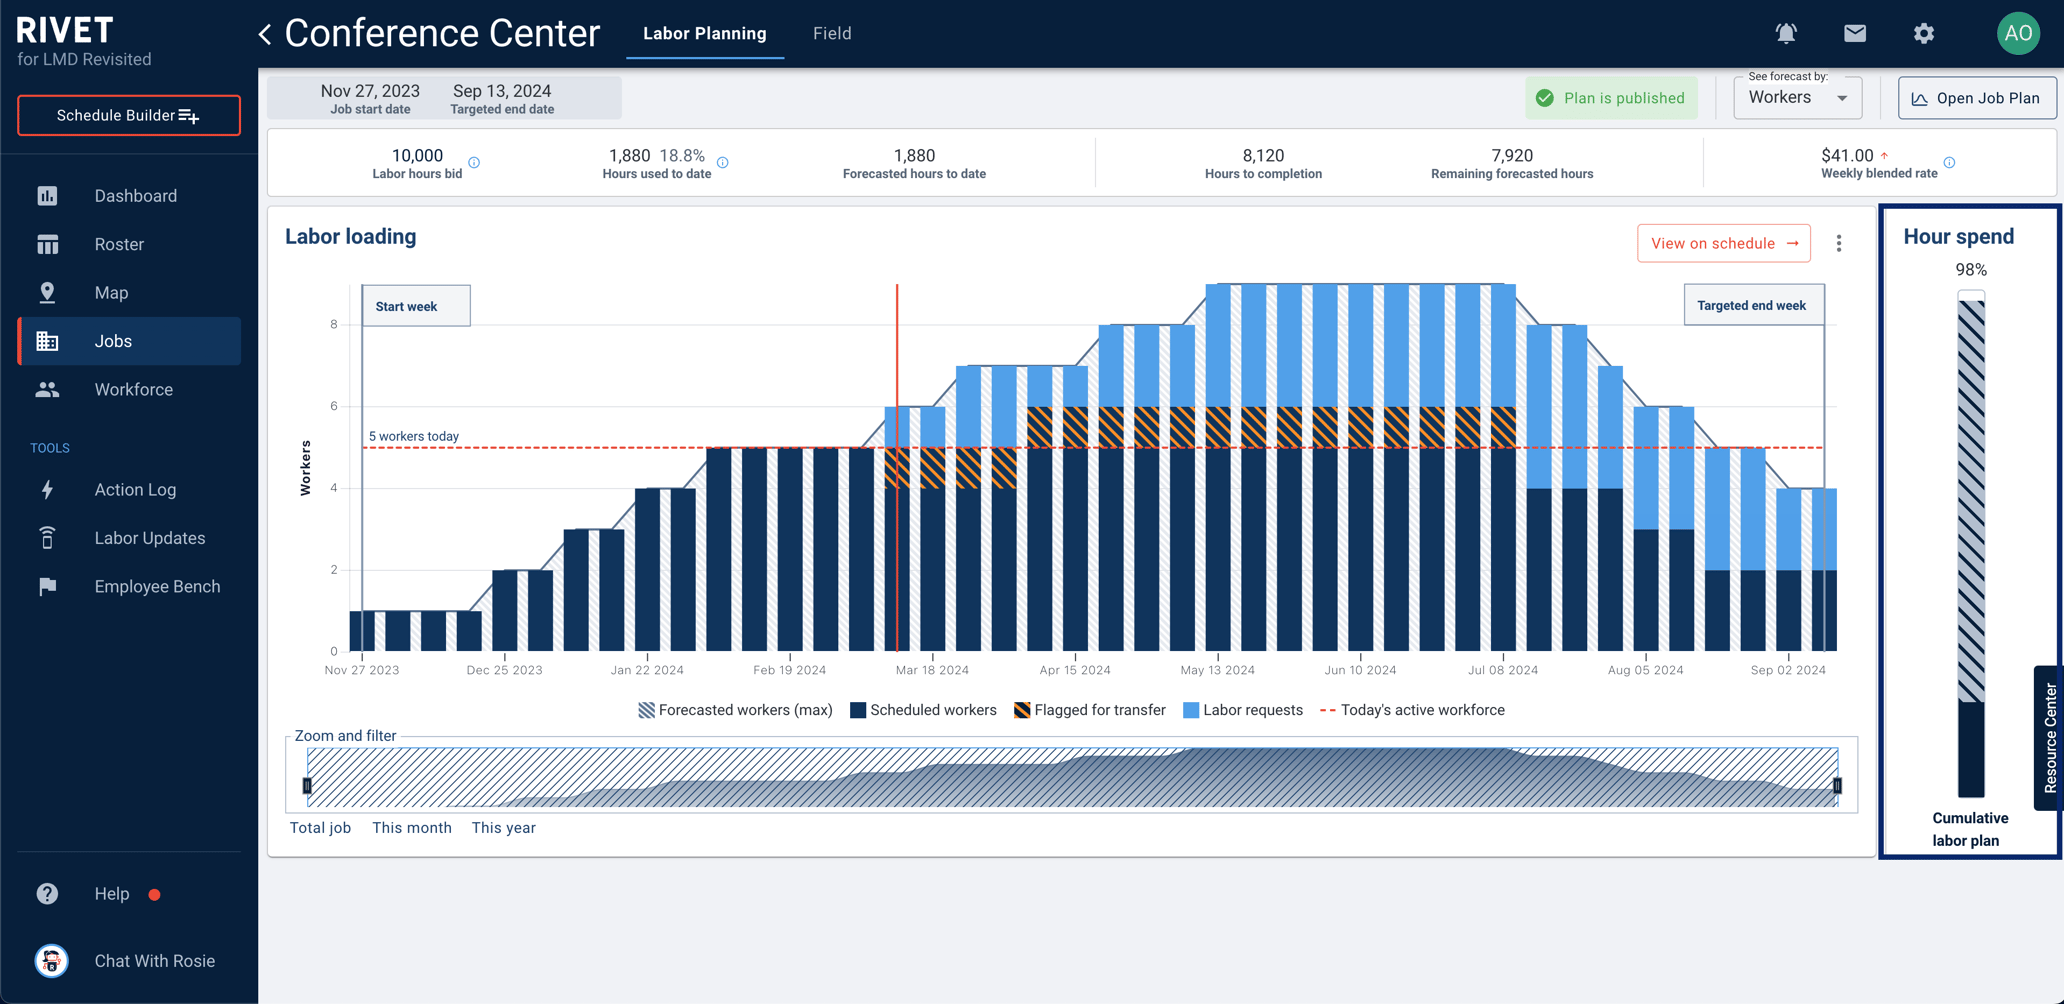Viewport: 2064px width, 1004px height.
Task: Toggle Scheduled workers legend series
Action: coord(923,710)
